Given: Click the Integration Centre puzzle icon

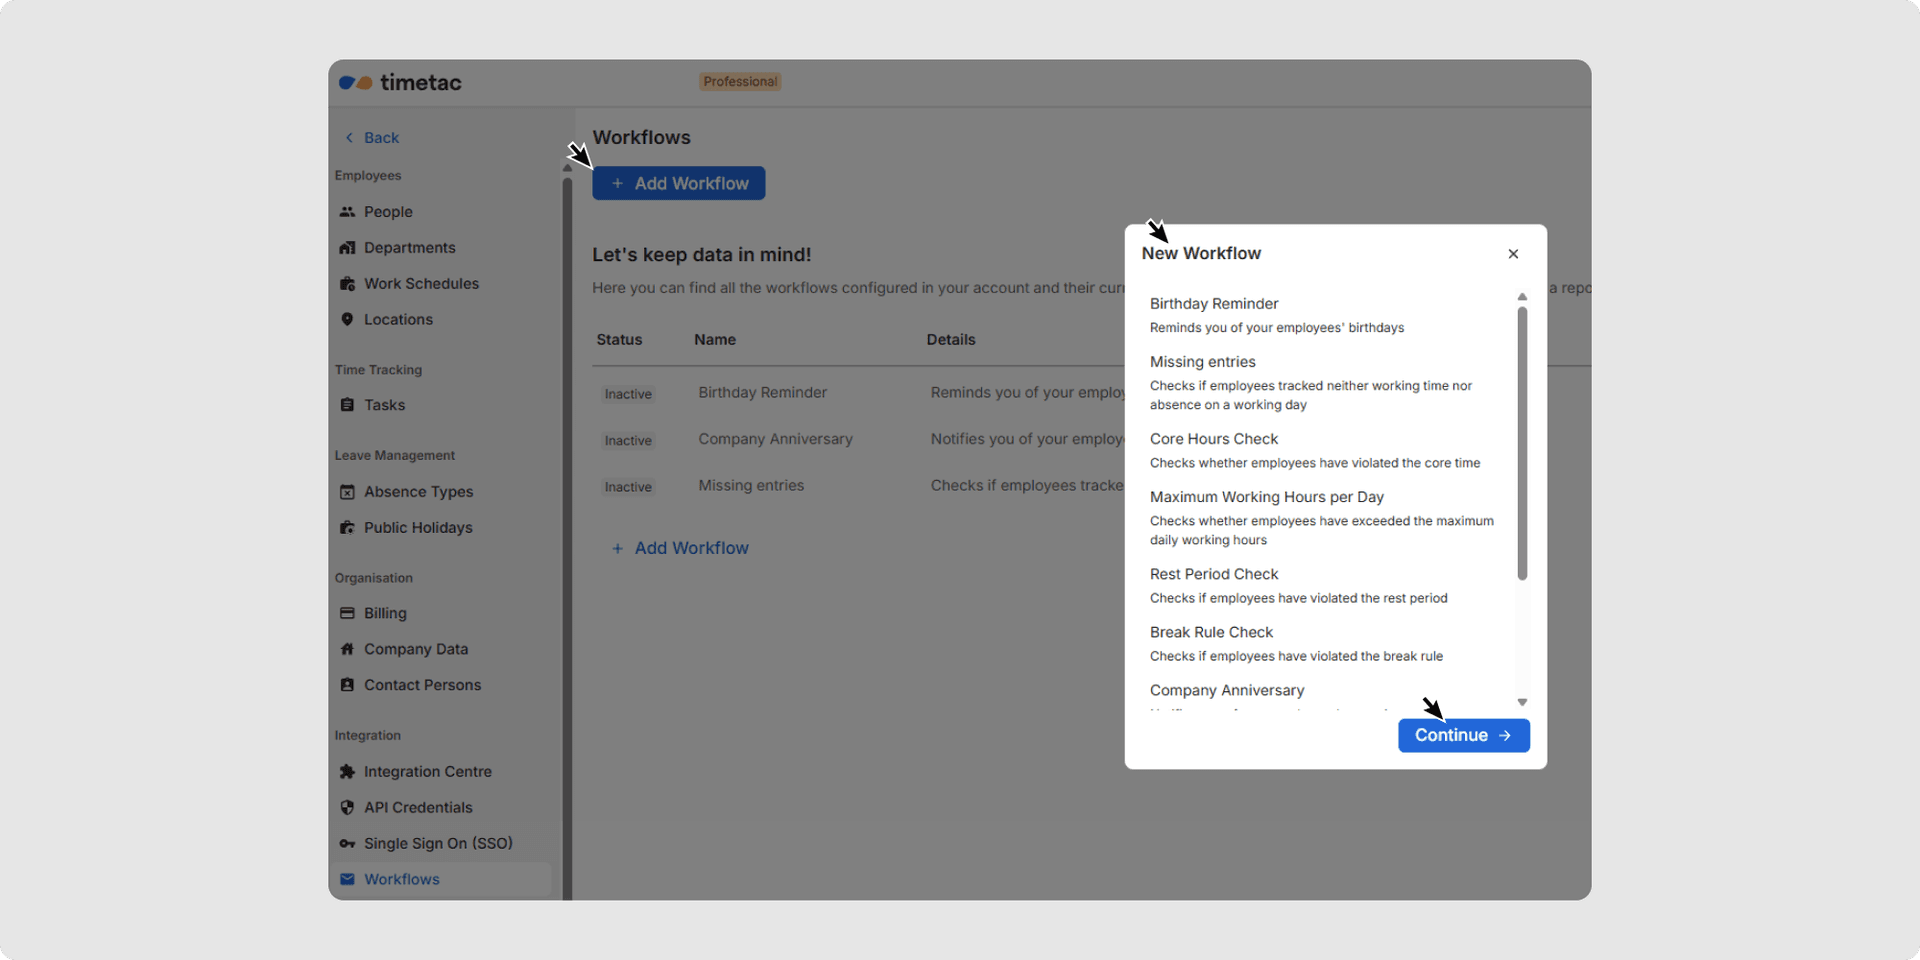Looking at the screenshot, I should [x=347, y=772].
